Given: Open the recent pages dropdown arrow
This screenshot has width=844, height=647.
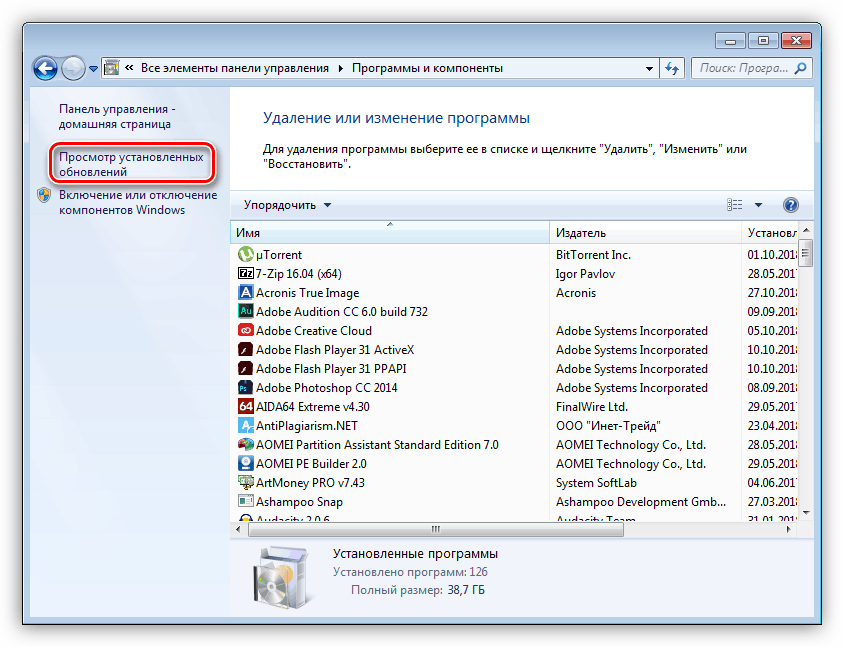Looking at the screenshot, I should [x=93, y=69].
